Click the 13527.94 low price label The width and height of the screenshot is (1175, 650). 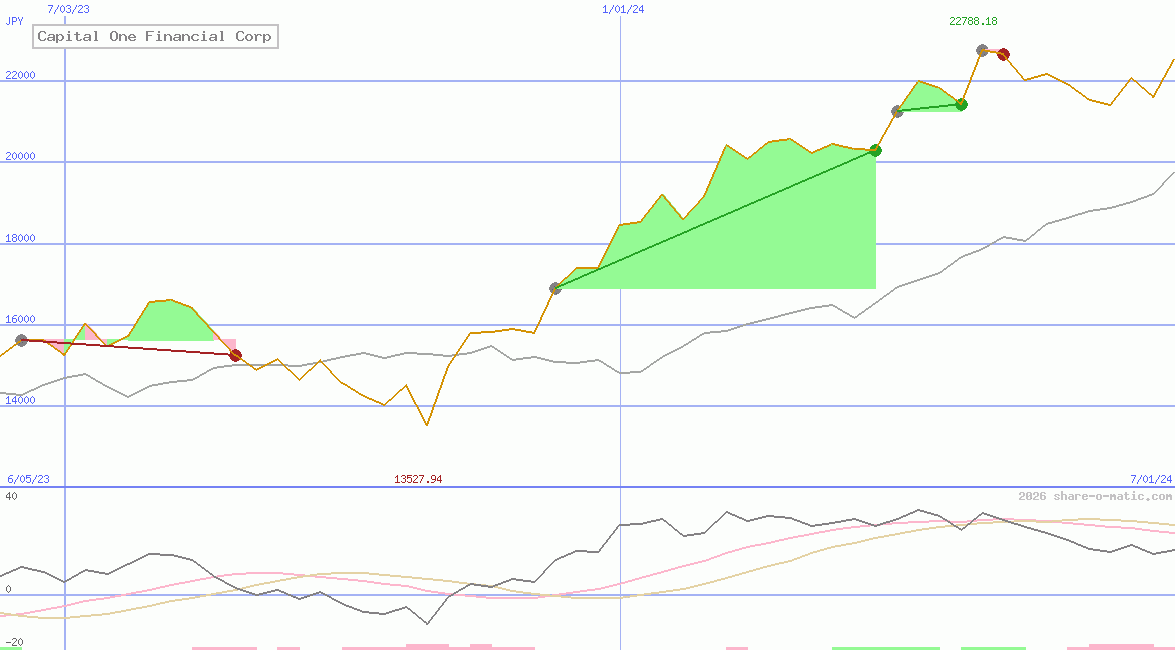(418, 479)
